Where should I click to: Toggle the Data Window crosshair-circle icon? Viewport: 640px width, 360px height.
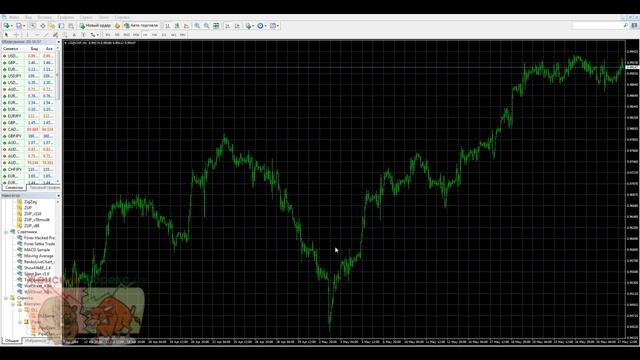pos(42,26)
